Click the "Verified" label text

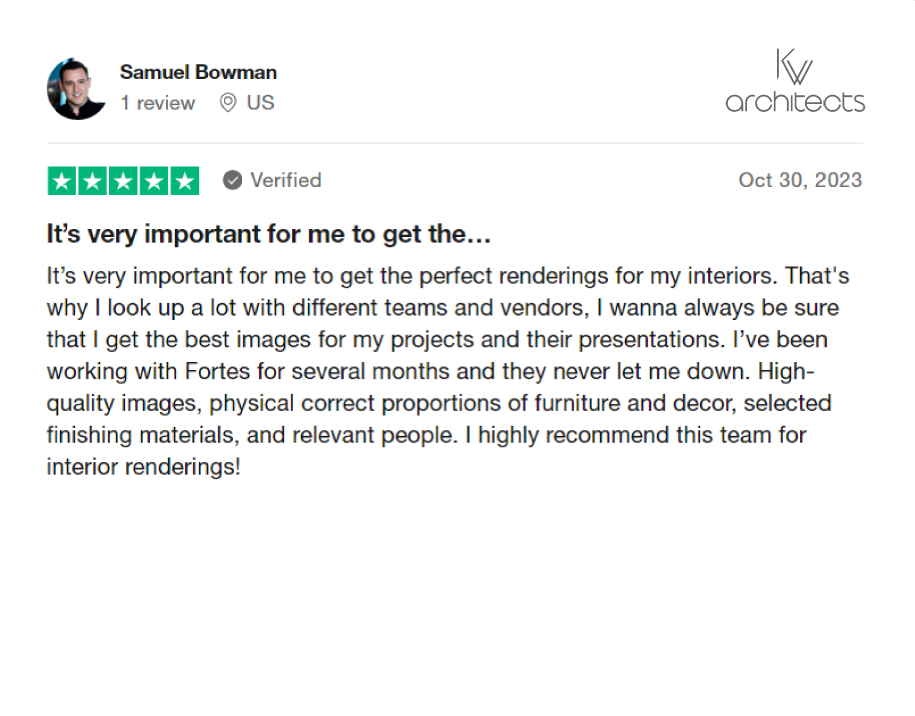coord(285,180)
